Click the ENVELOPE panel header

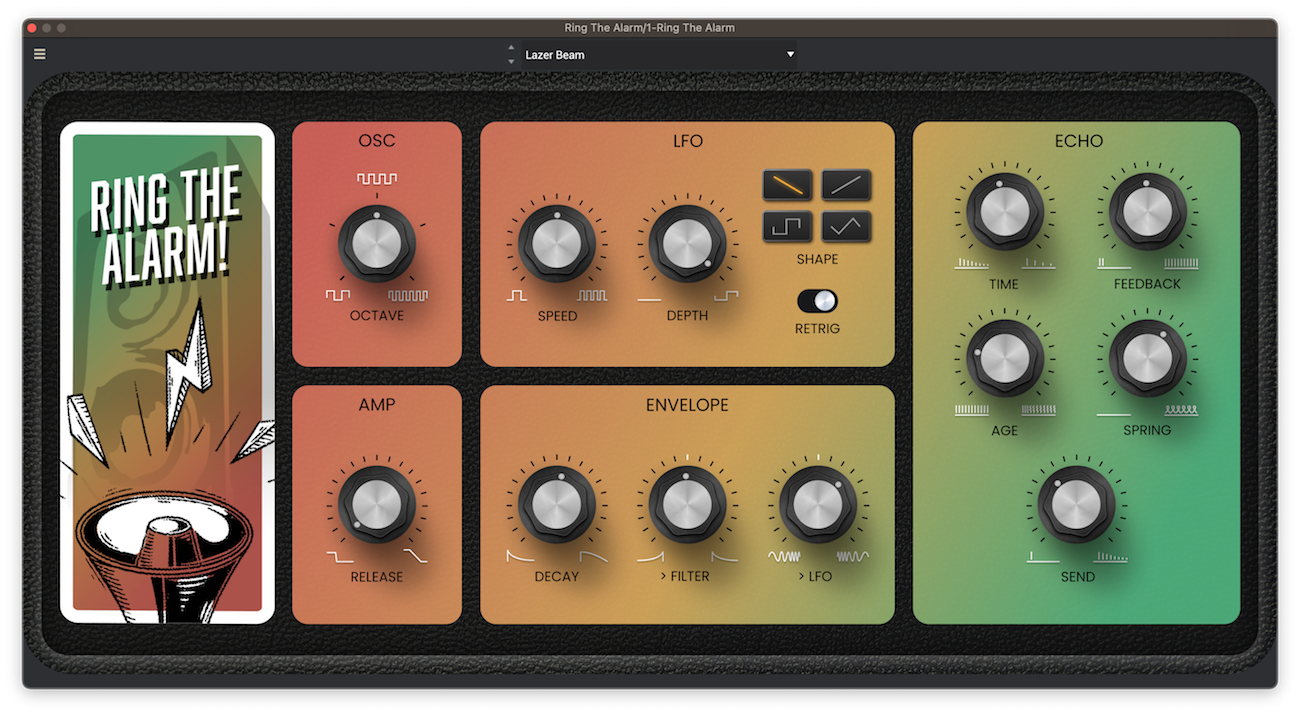pos(687,405)
